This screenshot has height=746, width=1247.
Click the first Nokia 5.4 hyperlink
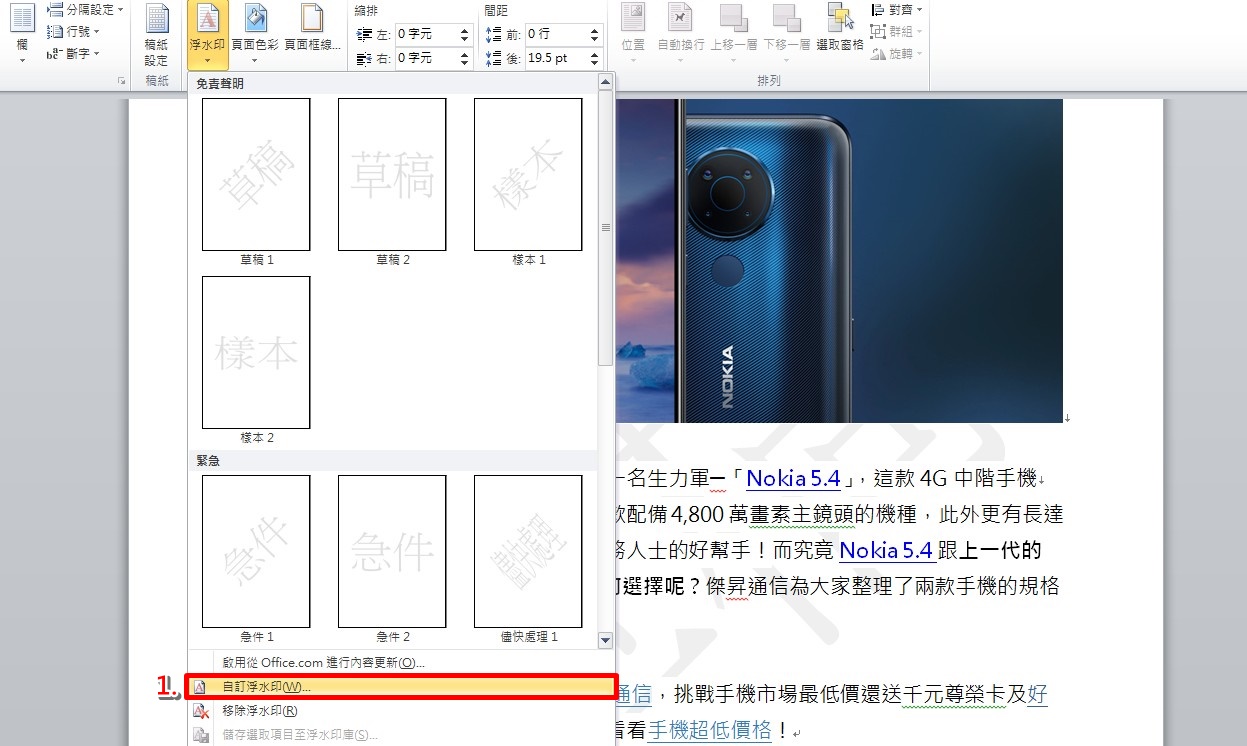[x=793, y=478]
